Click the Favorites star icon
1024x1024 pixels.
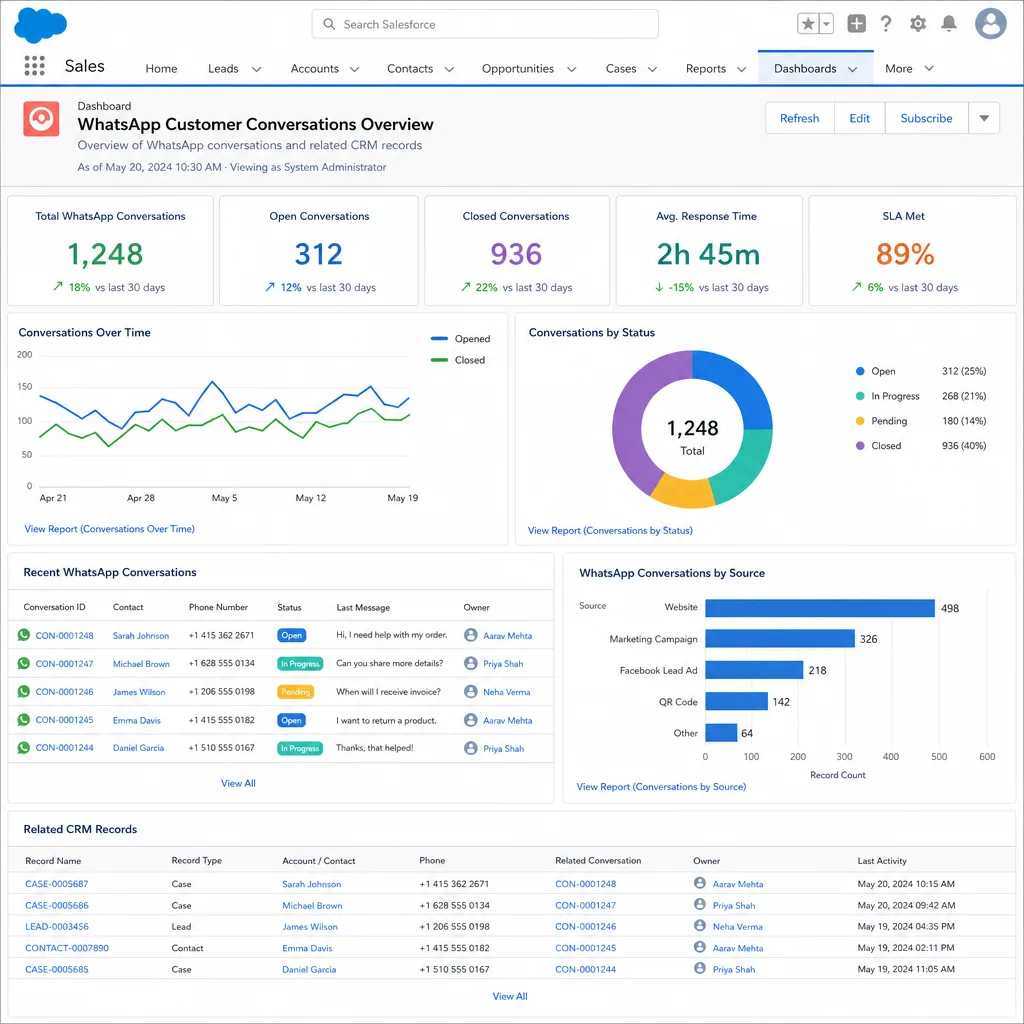coord(808,24)
